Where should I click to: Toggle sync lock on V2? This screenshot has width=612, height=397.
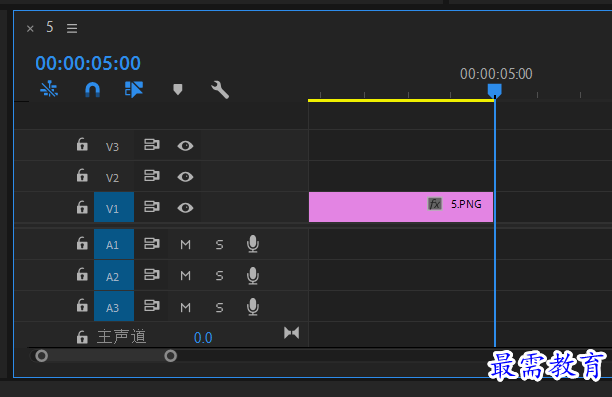[152, 176]
